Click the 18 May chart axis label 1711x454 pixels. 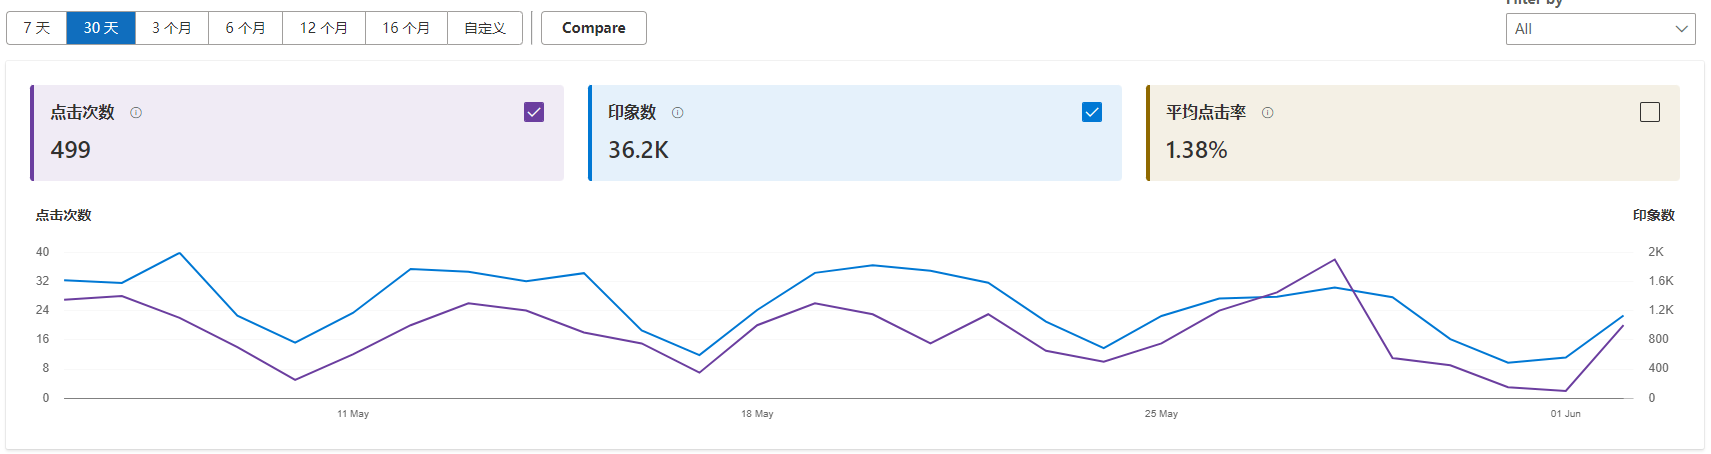pyautogui.click(x=757, y=413)
